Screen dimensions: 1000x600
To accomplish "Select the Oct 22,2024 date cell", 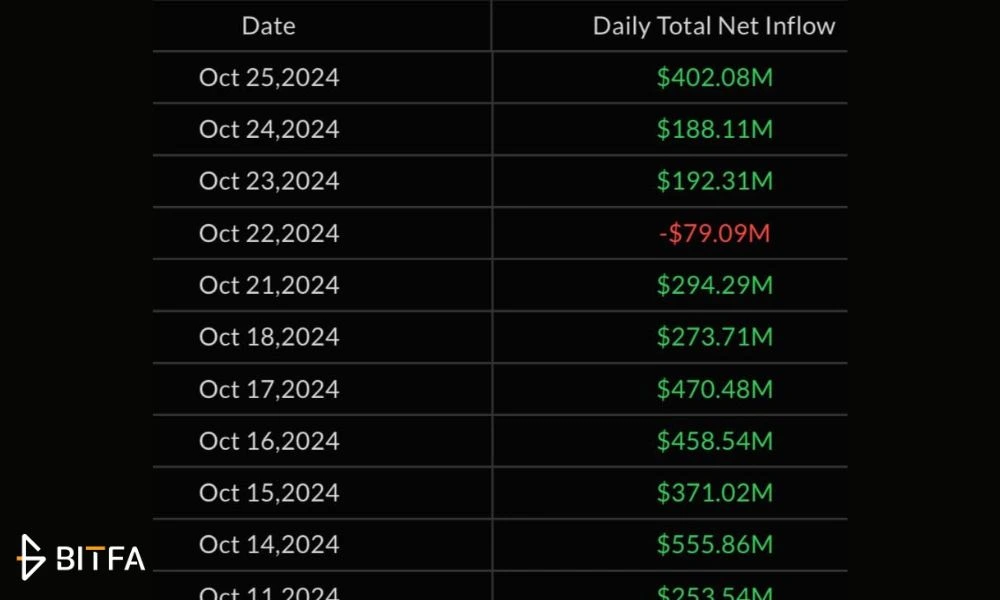I will click(x=269, y=233).
